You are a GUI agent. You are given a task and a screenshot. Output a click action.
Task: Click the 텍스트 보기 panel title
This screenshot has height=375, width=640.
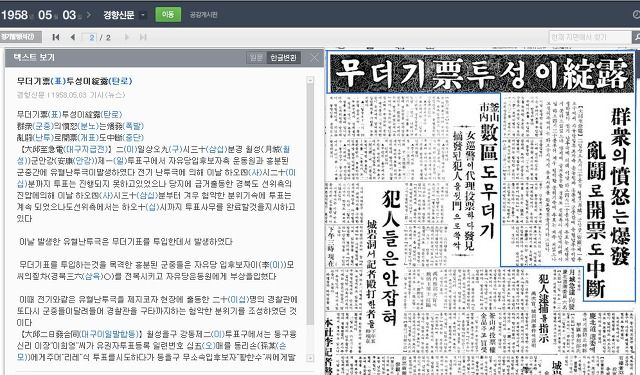[34, 58]
